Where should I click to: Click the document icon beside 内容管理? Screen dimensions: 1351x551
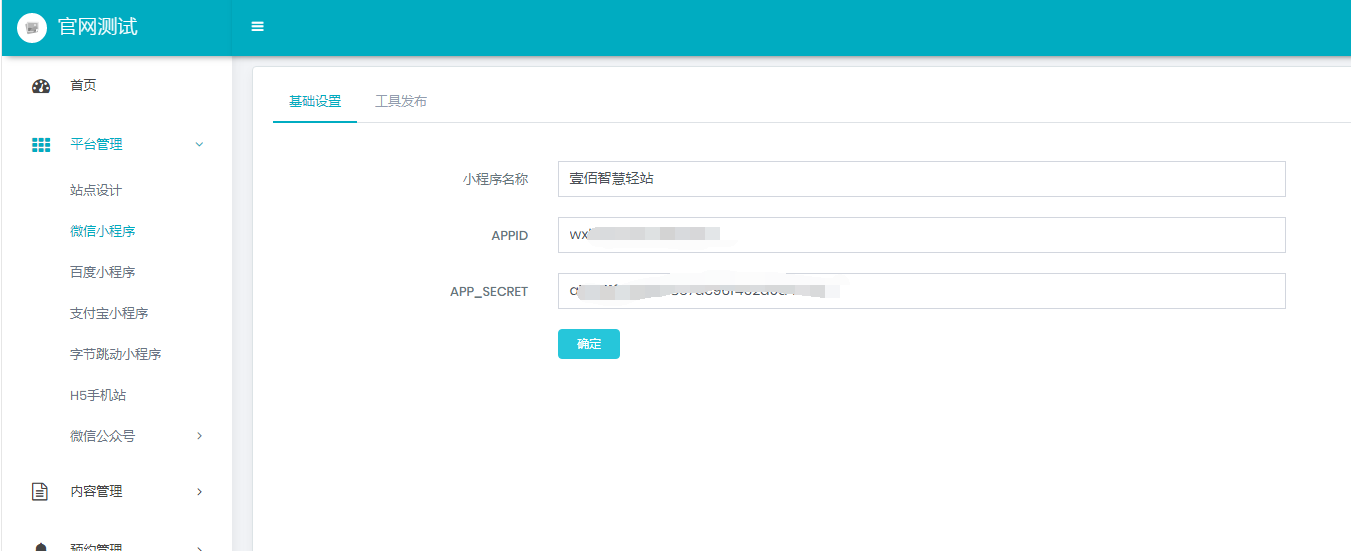point(41,491)
